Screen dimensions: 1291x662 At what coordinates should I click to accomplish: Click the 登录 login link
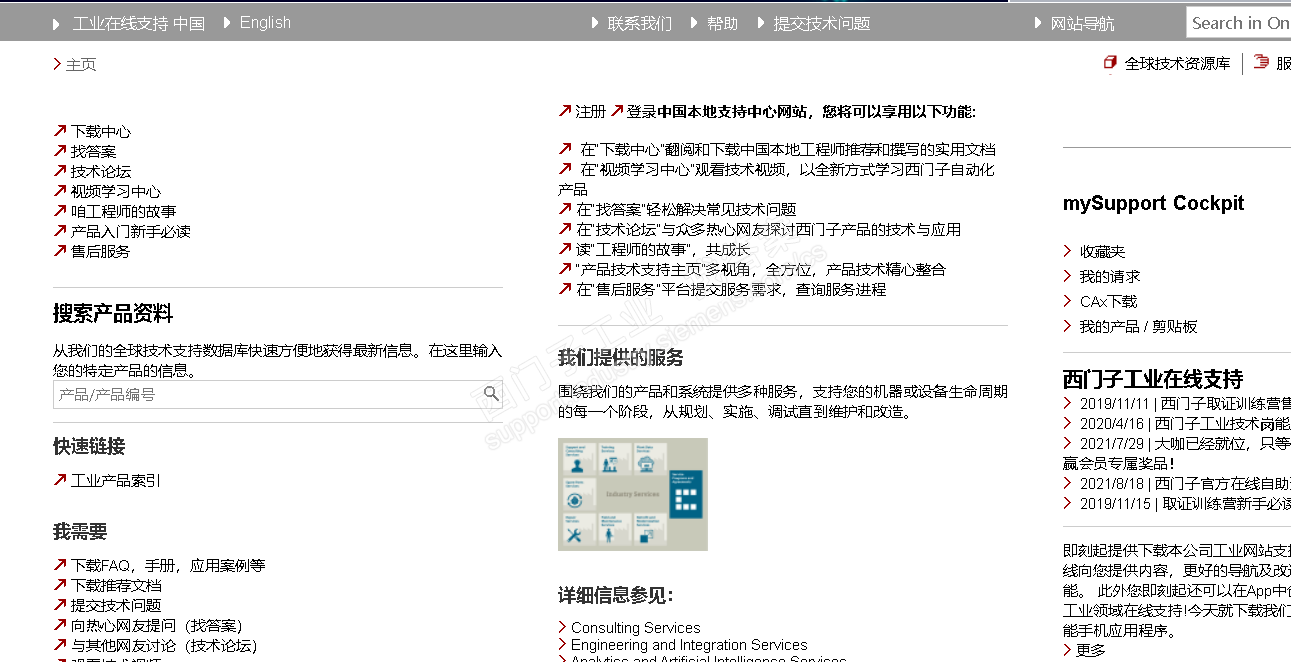[x=642, y=111]
